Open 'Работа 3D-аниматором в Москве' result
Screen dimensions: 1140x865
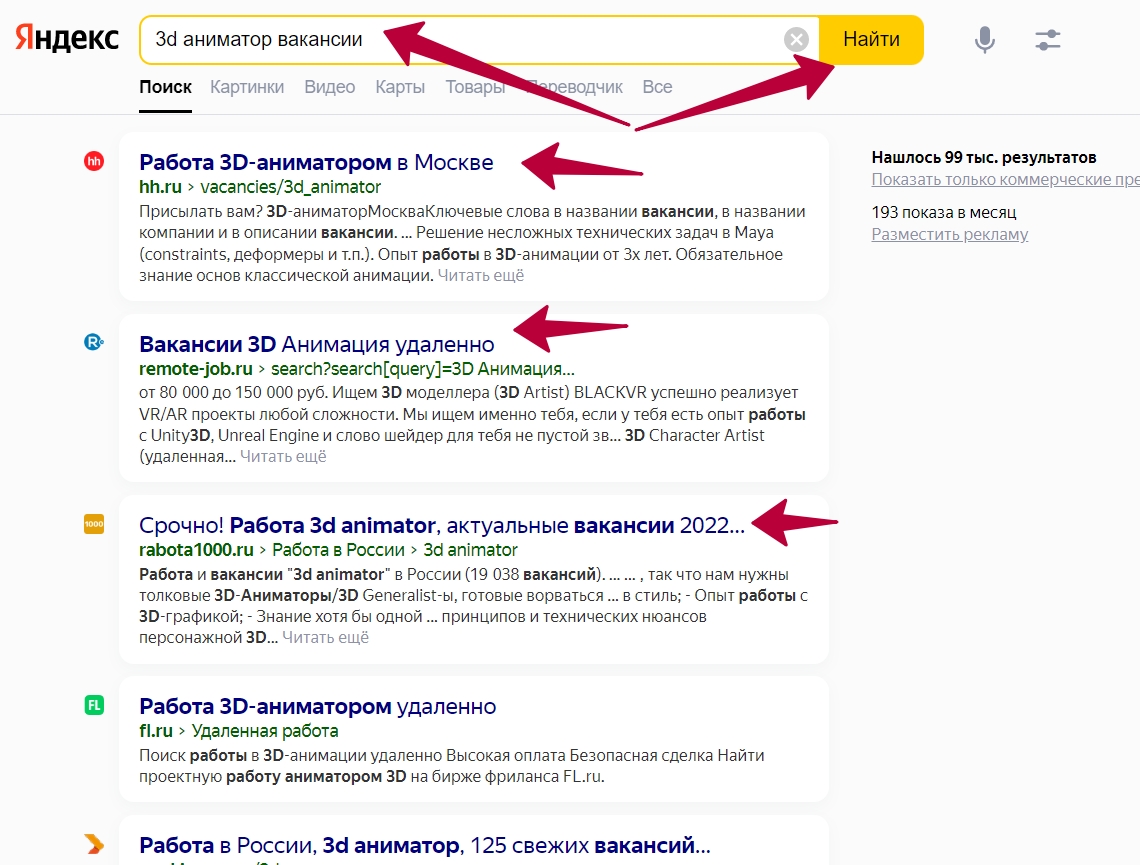click(316, 162)
